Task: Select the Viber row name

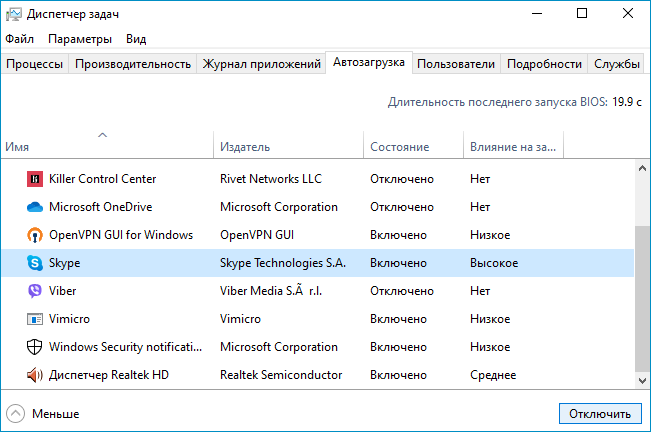Action: 63,291
